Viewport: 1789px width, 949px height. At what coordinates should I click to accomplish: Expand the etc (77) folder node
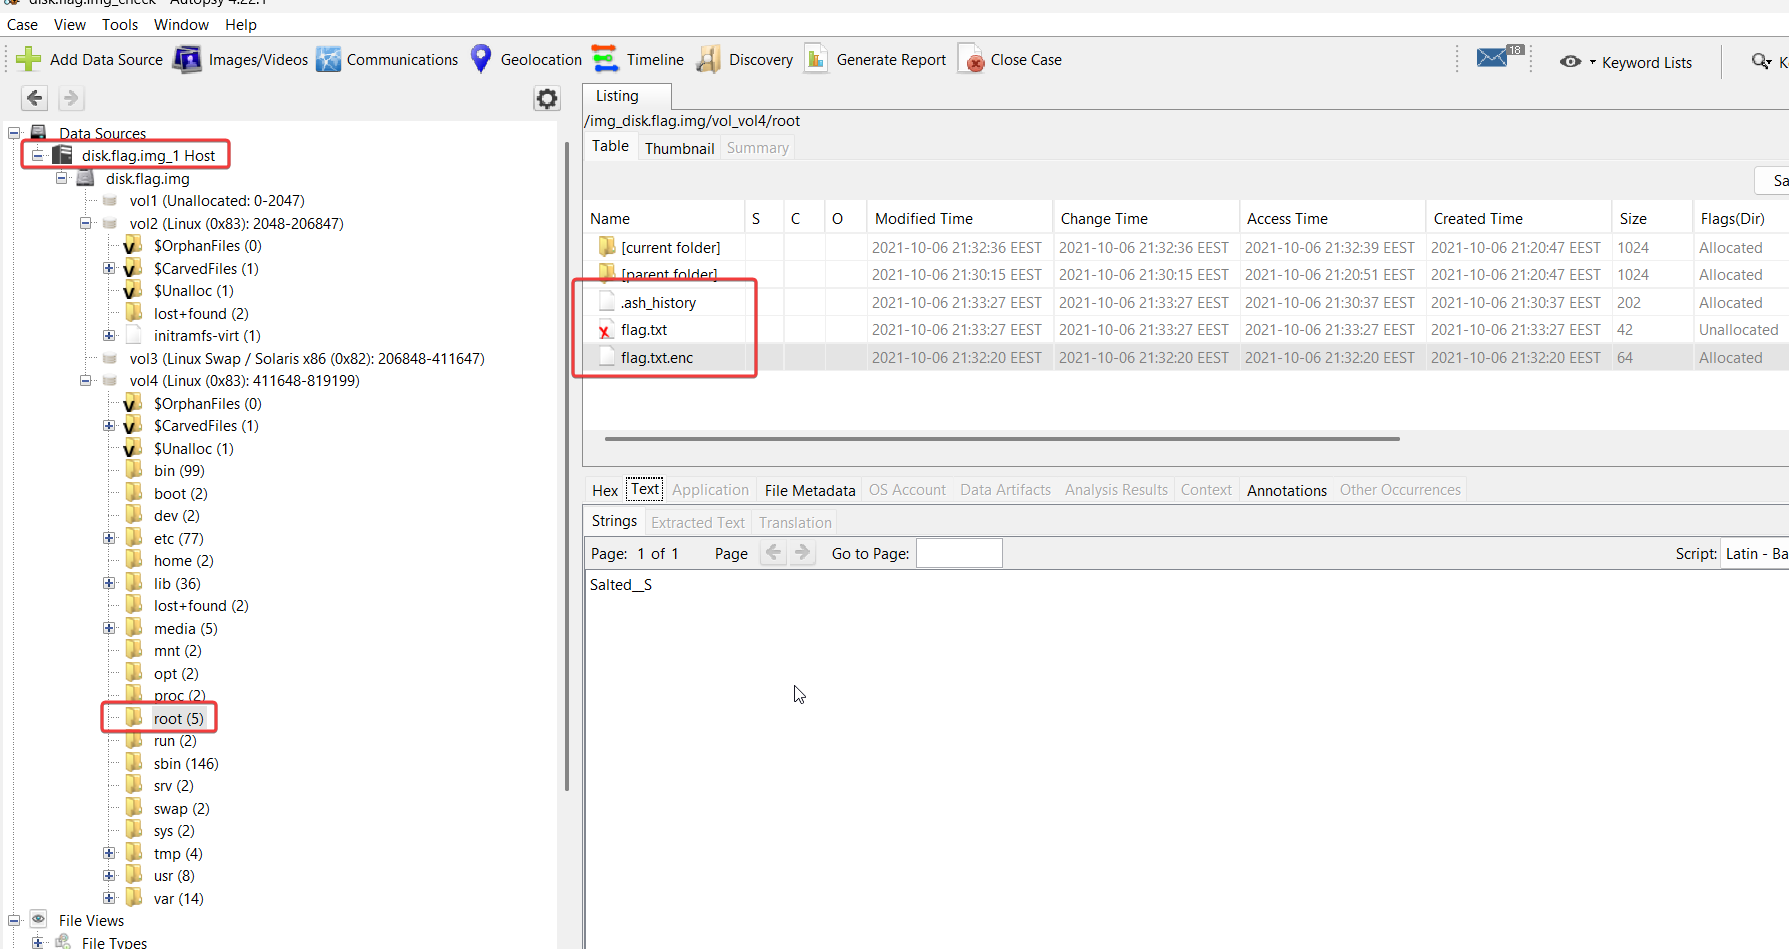point(109,539)
